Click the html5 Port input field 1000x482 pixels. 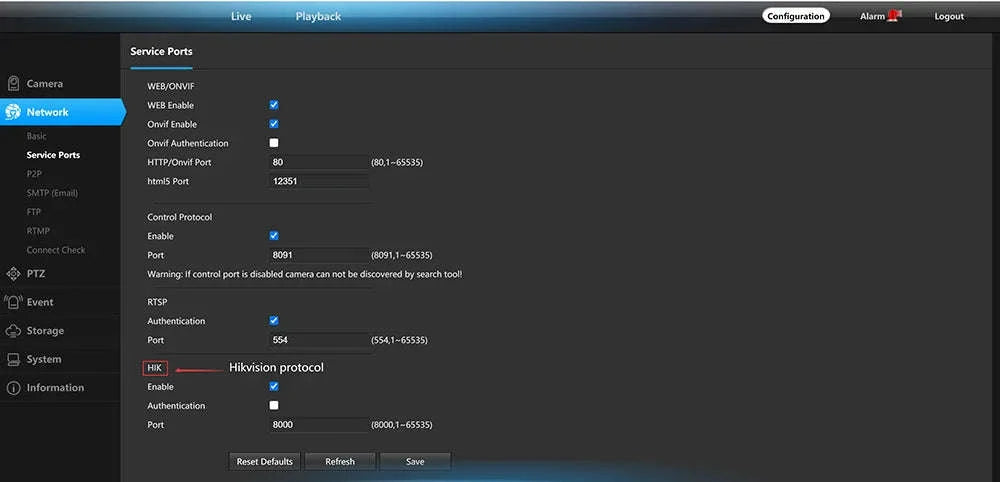pos(319,181)
